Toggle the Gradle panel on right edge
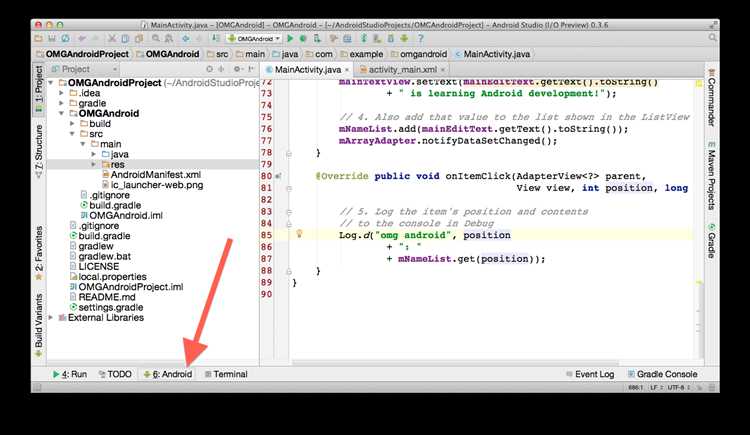 click(x=711, y=241)
